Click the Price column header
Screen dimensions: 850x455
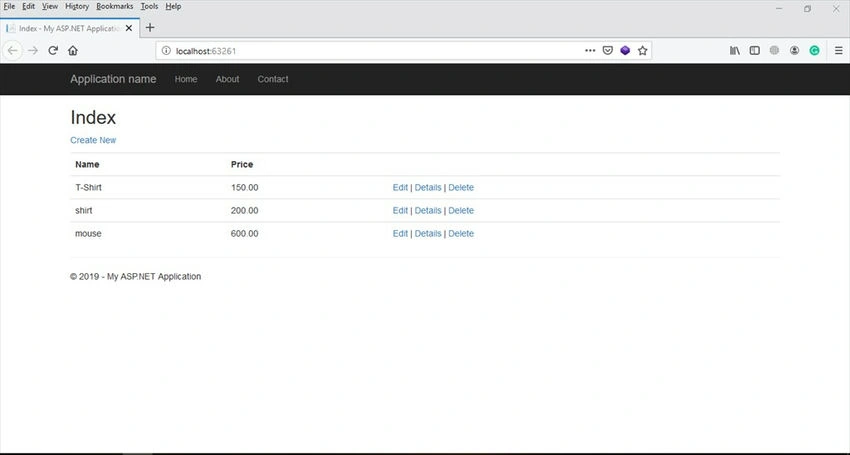pyautogui.click(x=242, y=164)
